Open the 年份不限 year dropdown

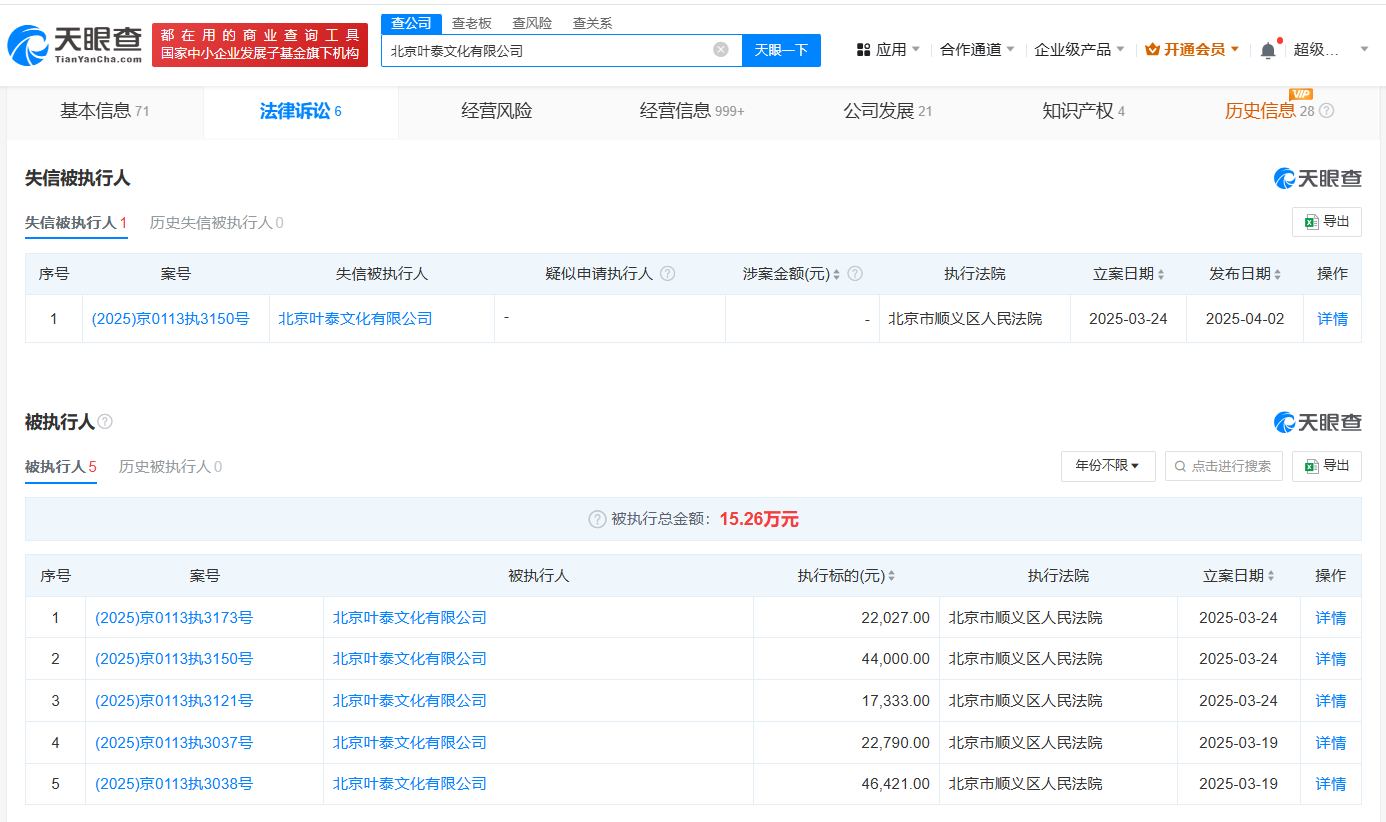[x=1107, y=466]
